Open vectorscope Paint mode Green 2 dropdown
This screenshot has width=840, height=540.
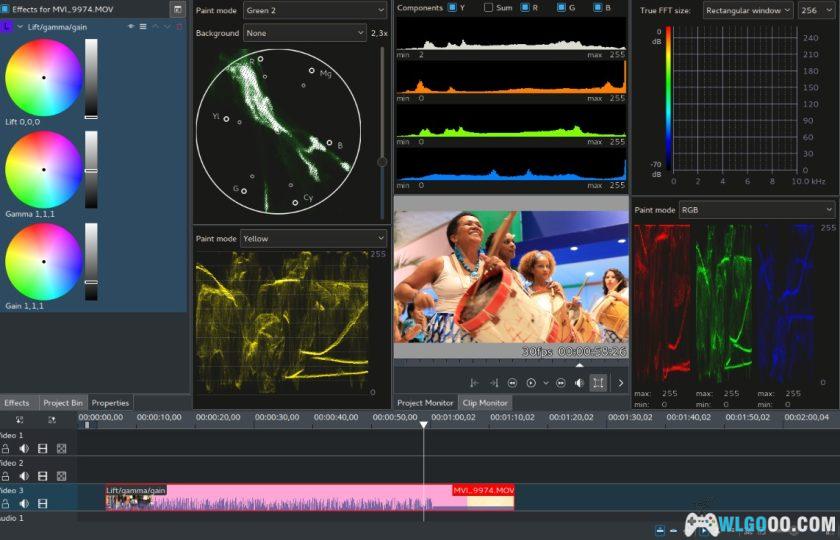pyautogui.click(x=314, y=10)
